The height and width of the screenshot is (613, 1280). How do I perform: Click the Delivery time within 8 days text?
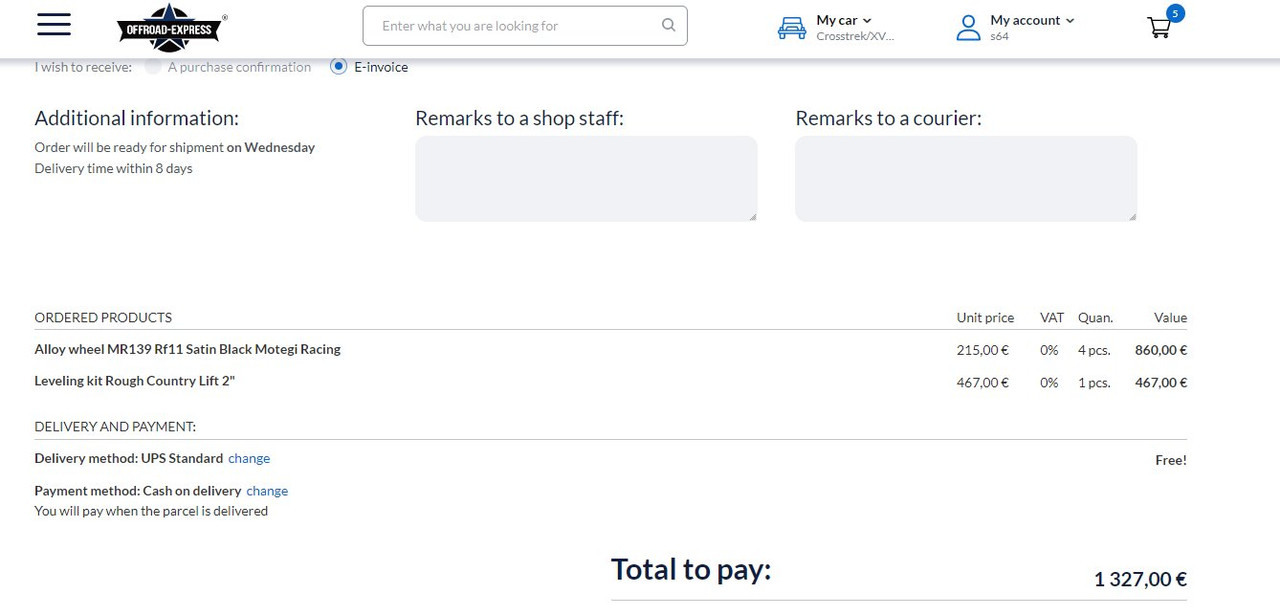(x=113, y=168)
